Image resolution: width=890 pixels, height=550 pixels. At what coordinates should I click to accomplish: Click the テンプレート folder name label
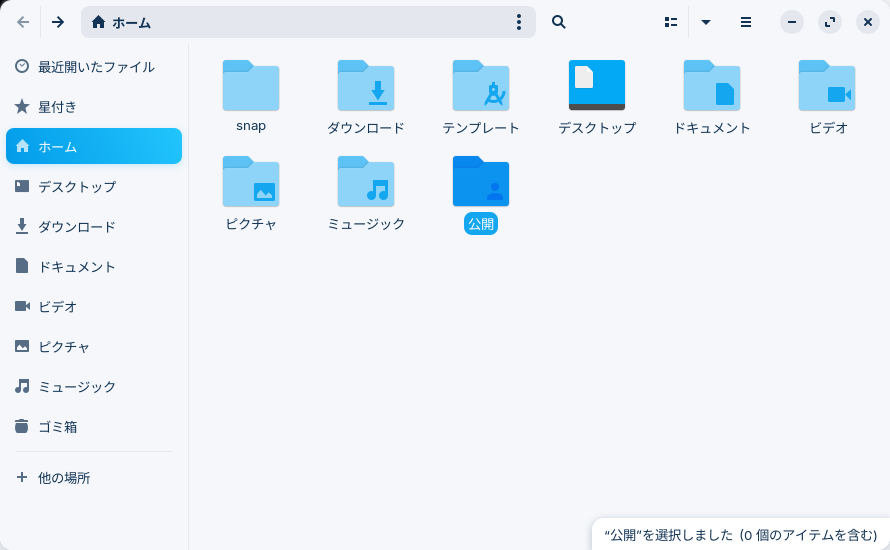[x=481, y=128]
